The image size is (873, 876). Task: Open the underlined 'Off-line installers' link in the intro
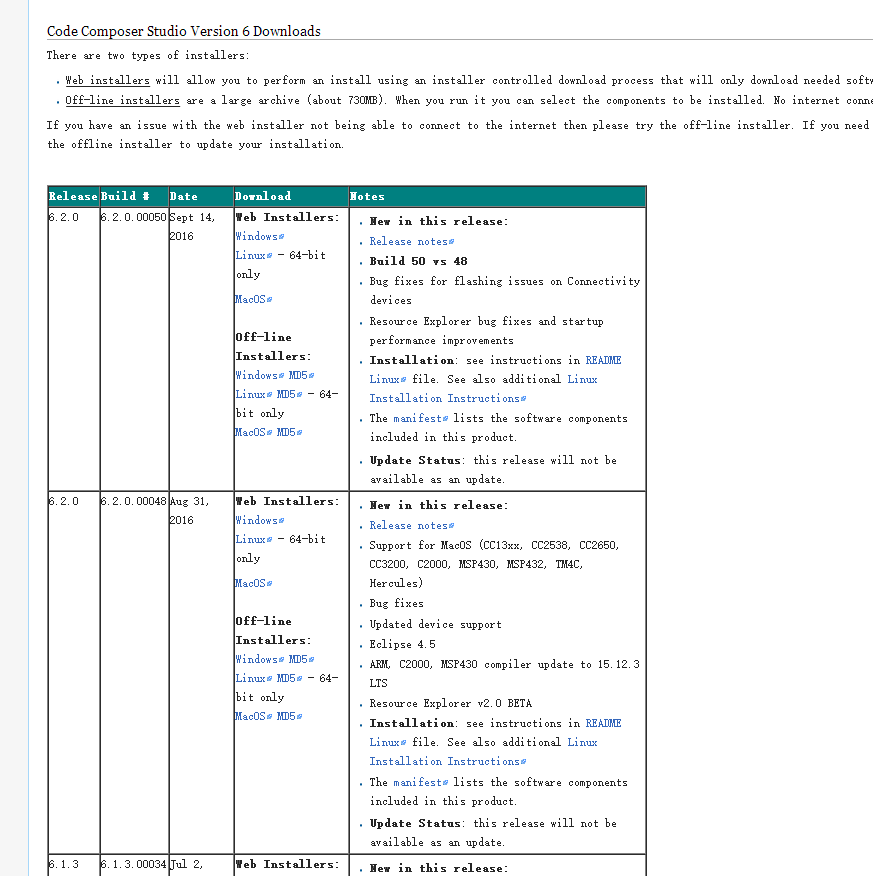(x=122, y=101)
